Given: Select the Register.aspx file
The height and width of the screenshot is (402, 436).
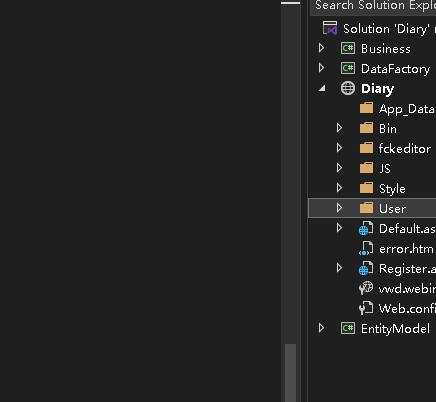Looking at the screenshot, I should click(372, 268).
